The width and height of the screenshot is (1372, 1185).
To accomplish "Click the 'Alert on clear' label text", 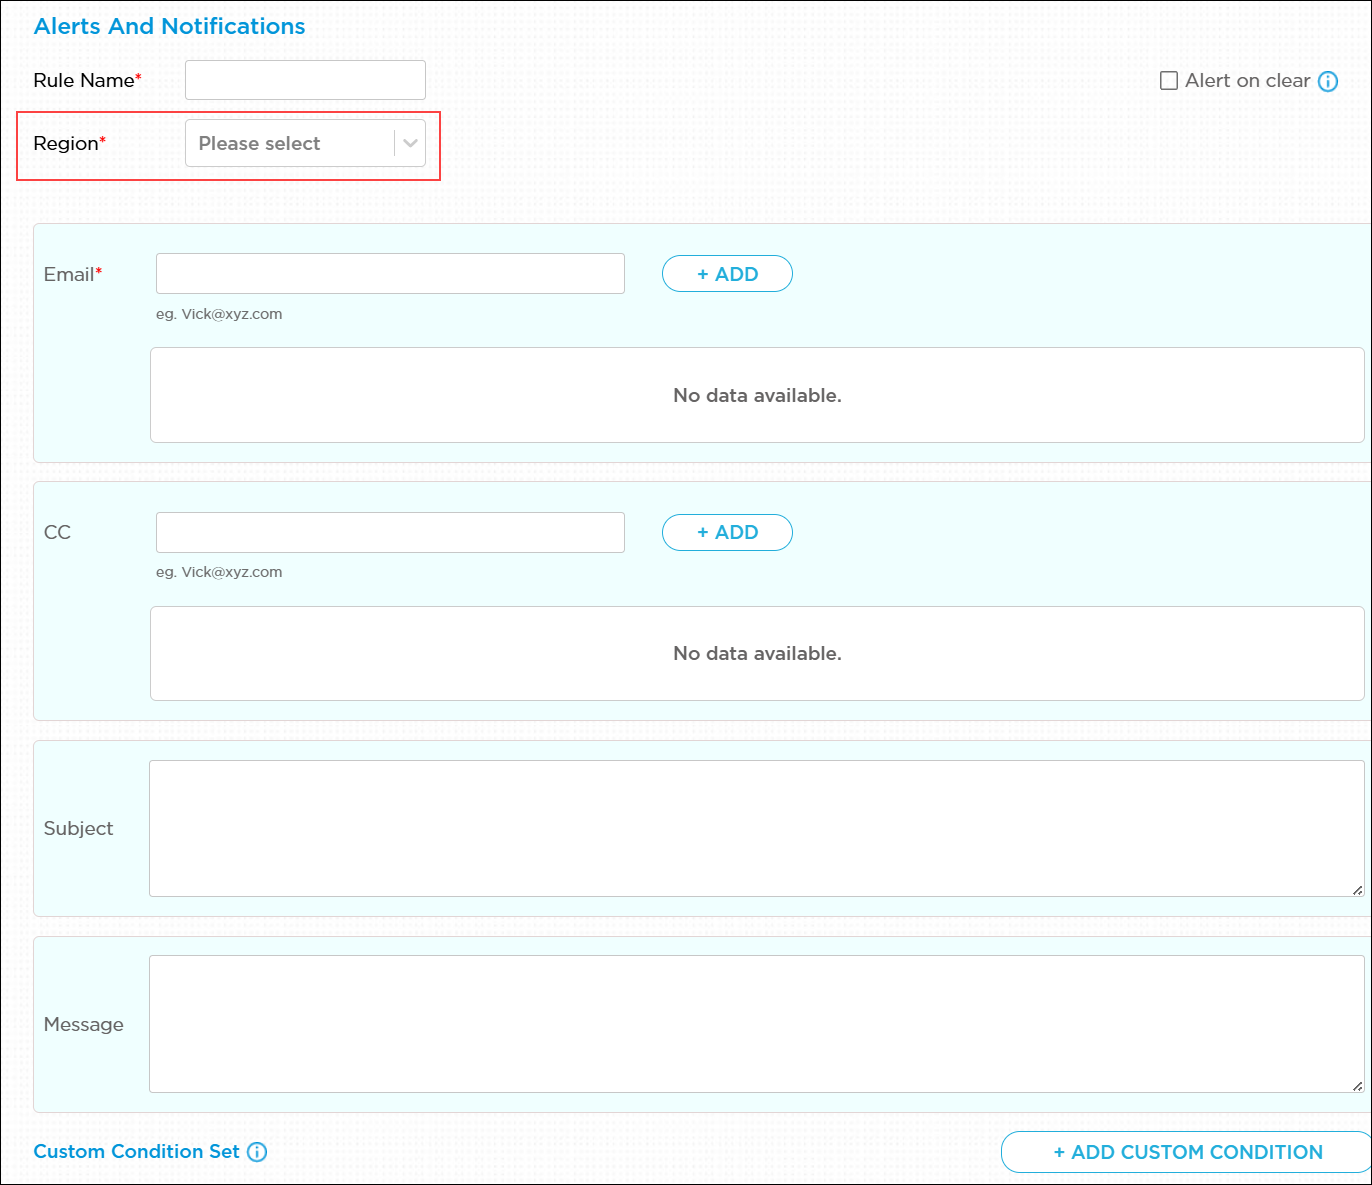I will pos(1247,81).
